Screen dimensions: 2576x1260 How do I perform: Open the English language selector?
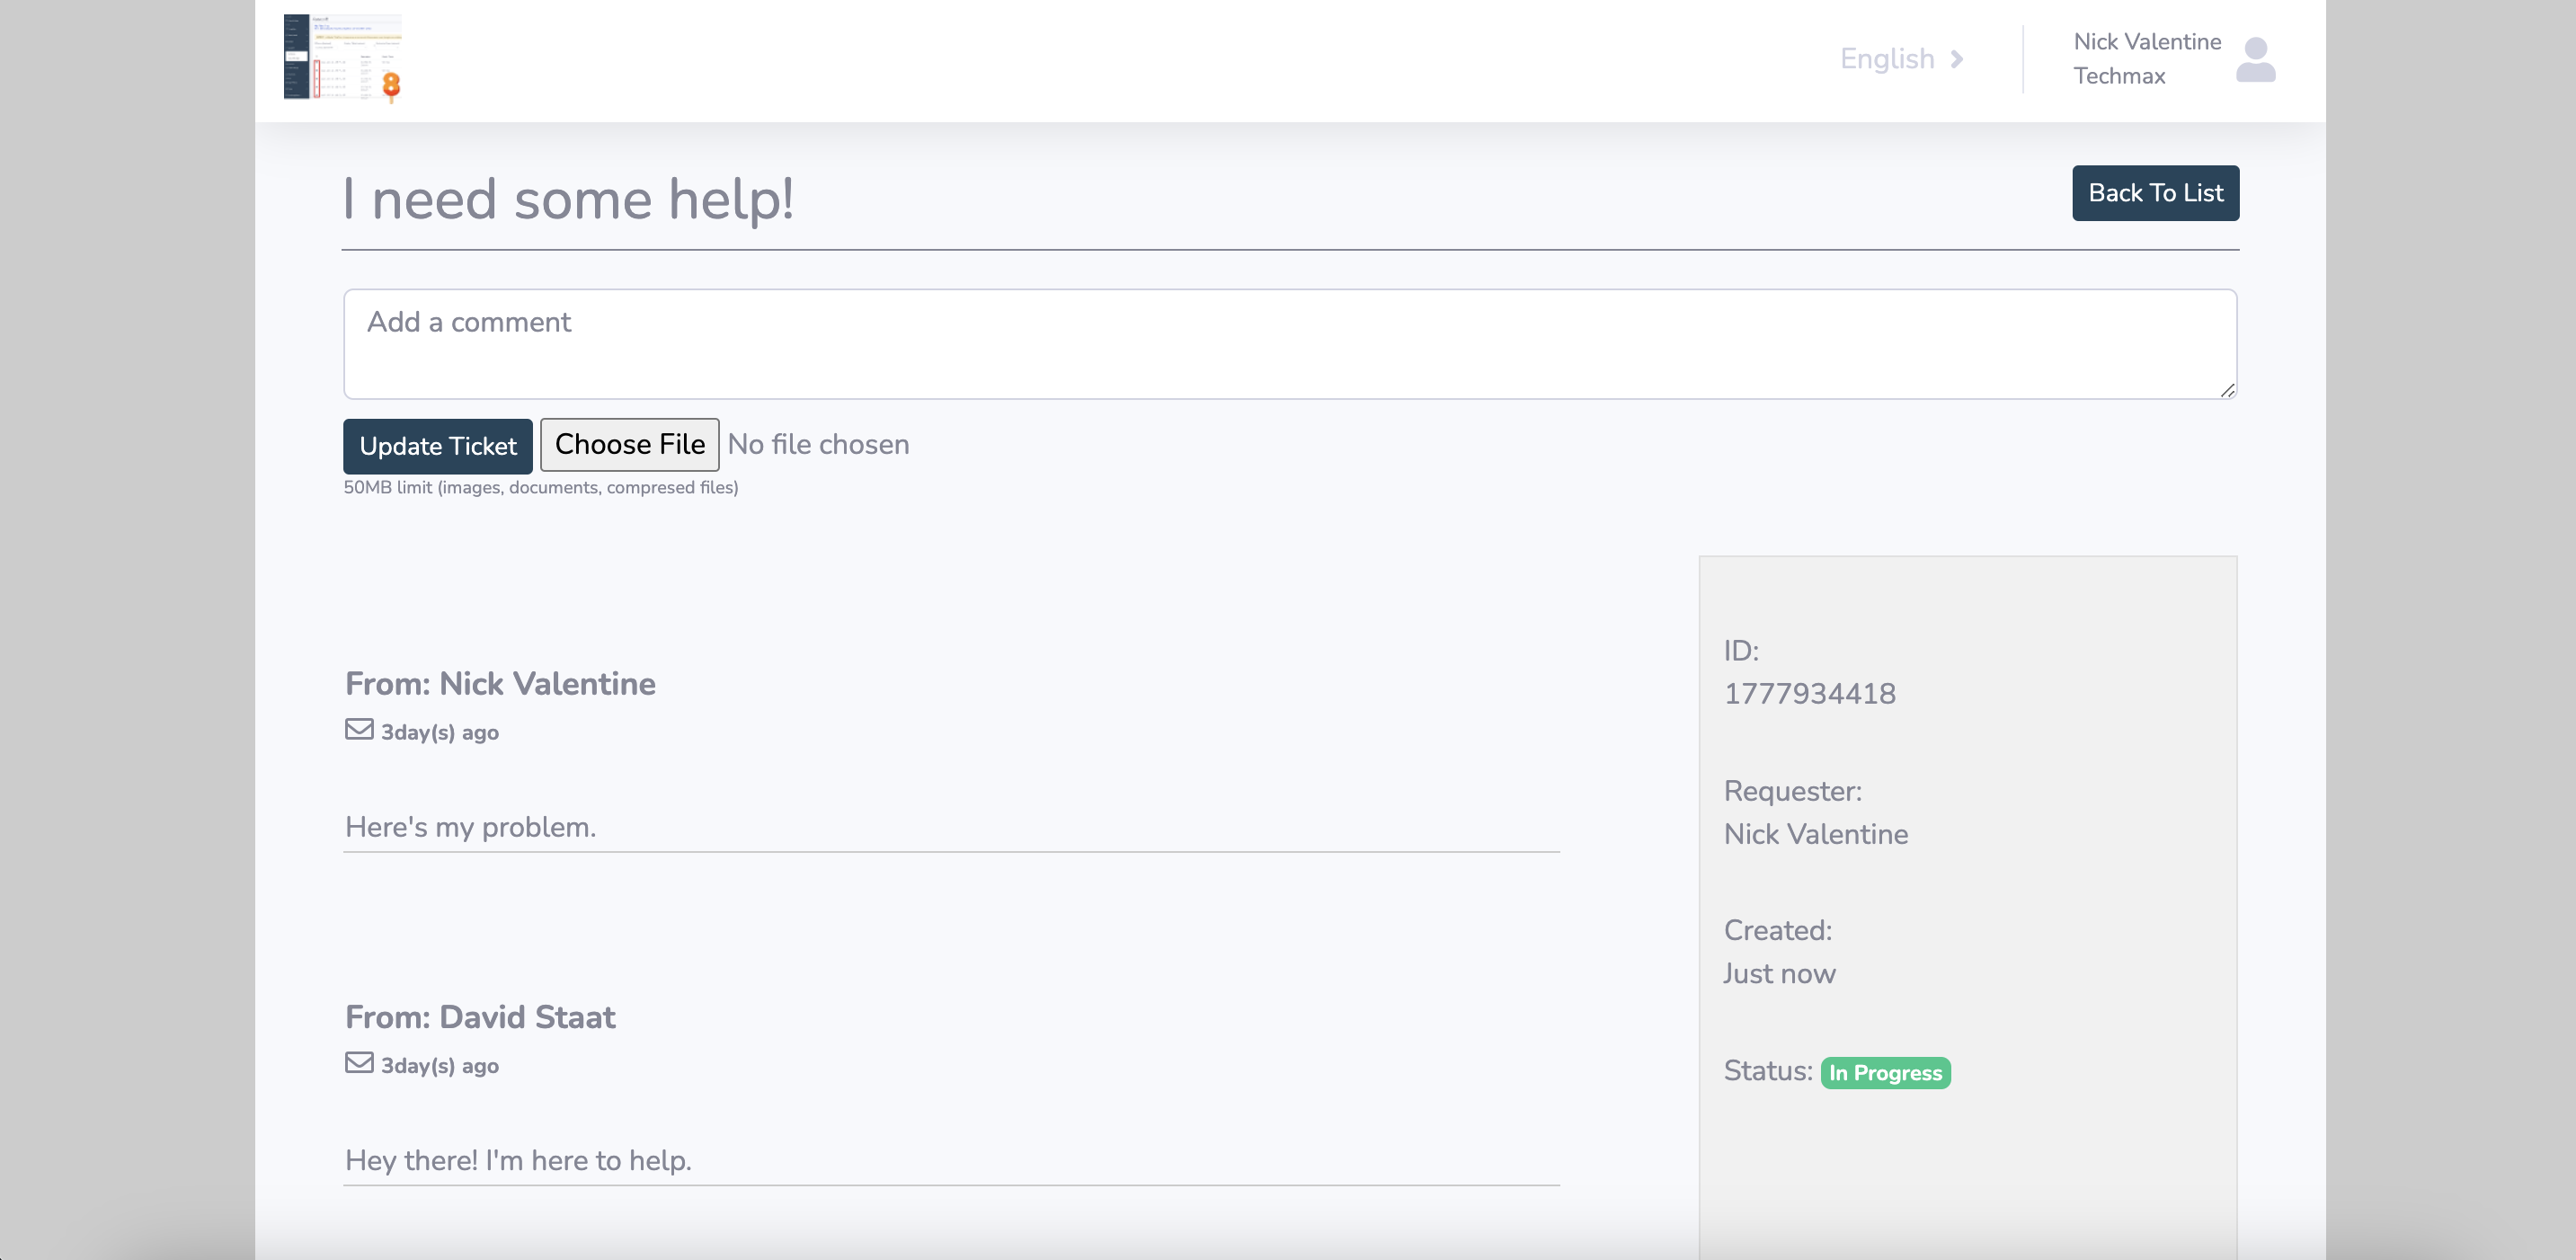(1887, 59)
